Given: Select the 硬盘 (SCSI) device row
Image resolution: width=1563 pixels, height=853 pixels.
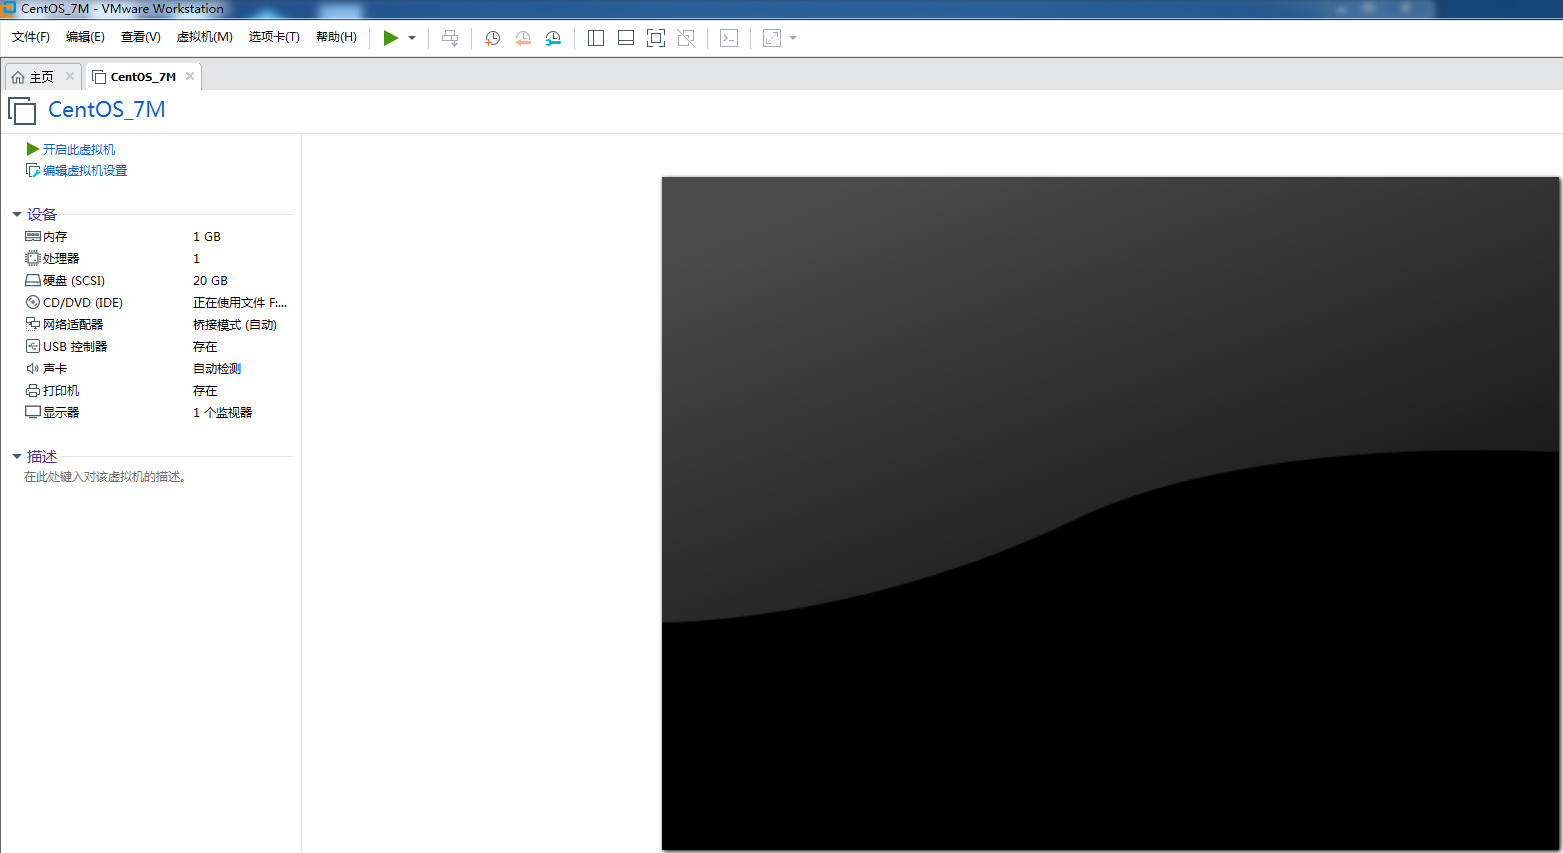Looking at the screenshot, I should (157, 281).
